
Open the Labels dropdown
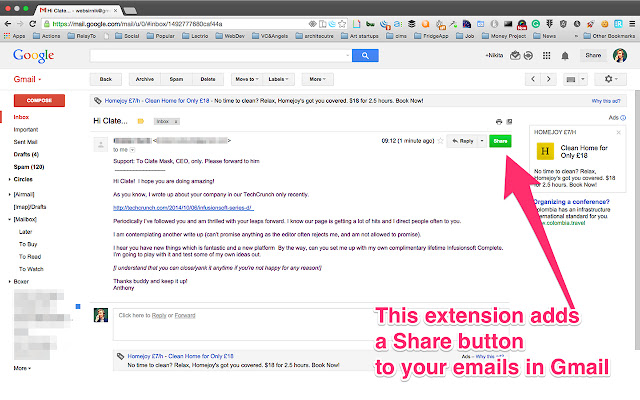[x=278, y=79]
